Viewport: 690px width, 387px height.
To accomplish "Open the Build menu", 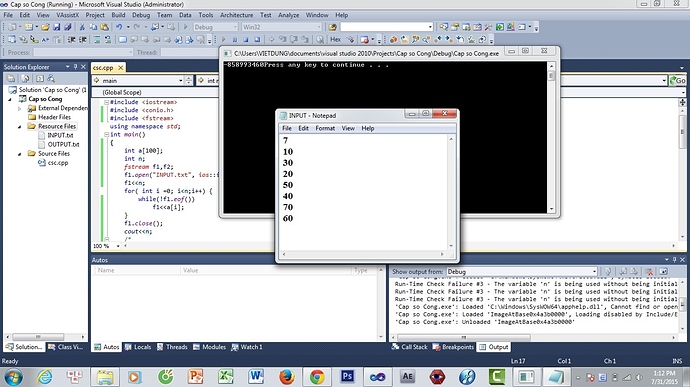I will coord(118,15).
